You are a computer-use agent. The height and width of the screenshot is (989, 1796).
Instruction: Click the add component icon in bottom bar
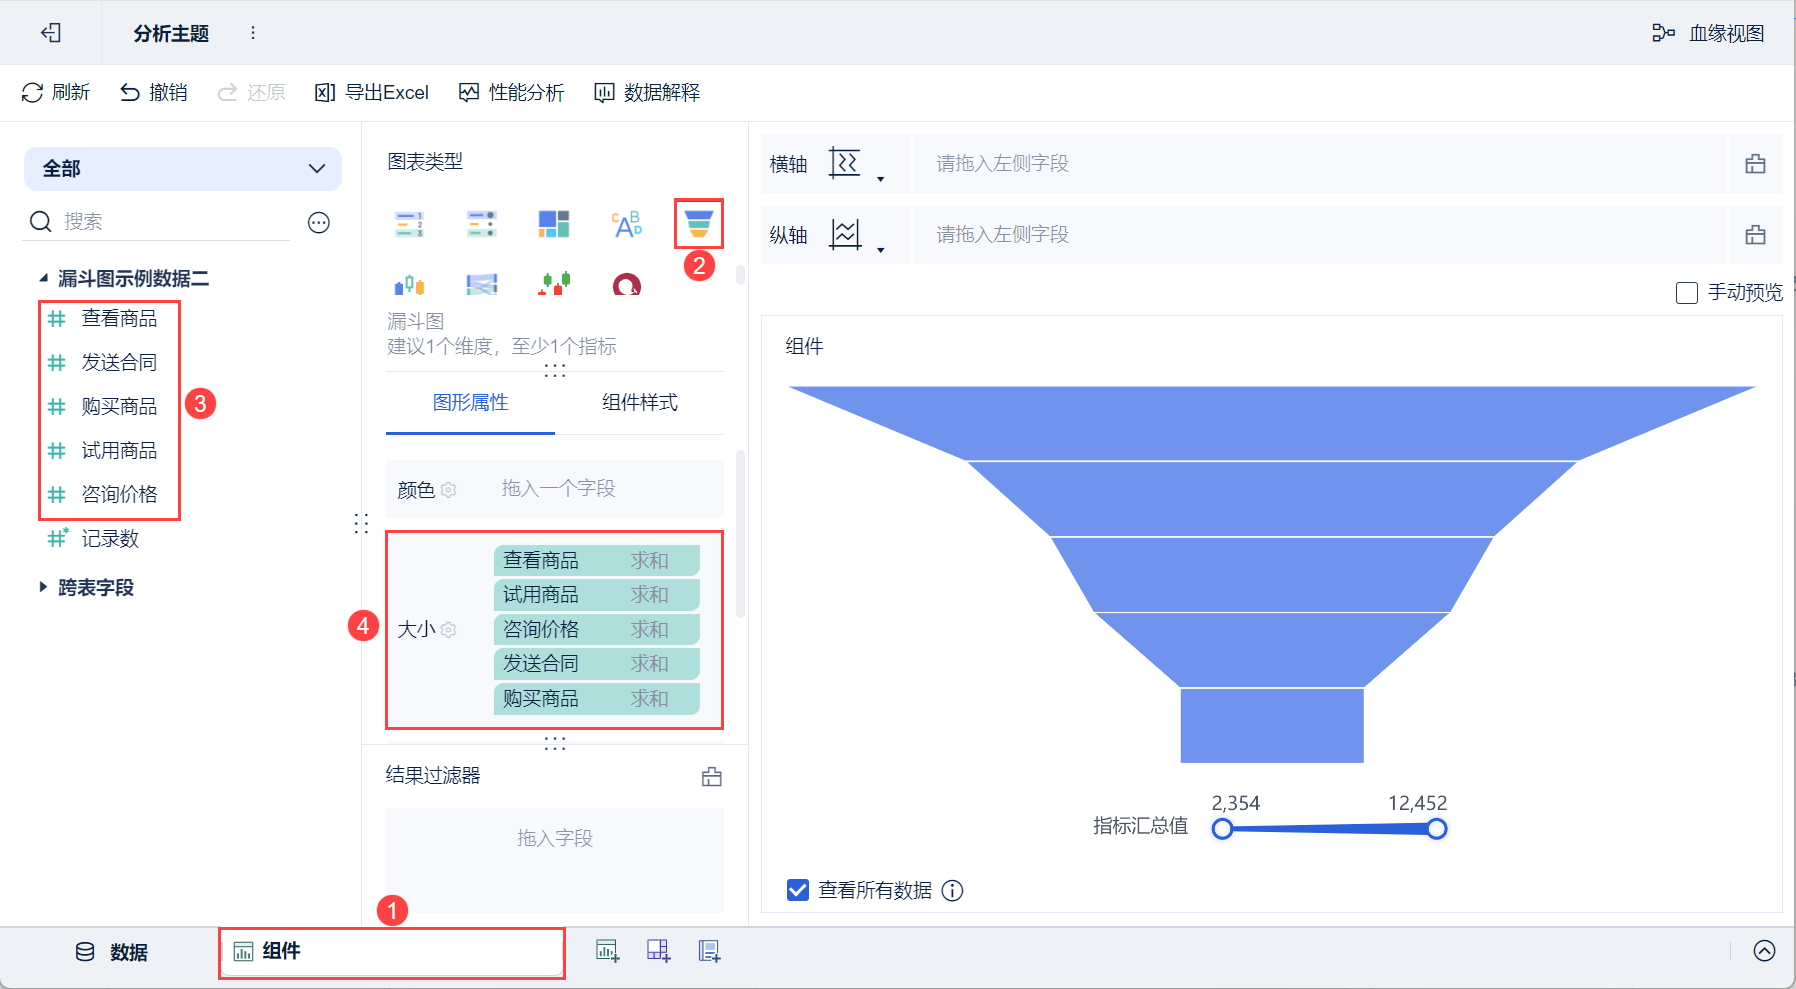(x=607, y=951)
